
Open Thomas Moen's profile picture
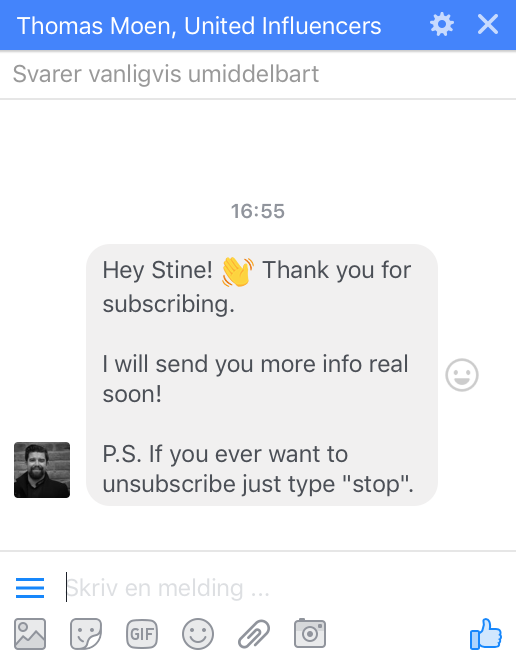42,470
